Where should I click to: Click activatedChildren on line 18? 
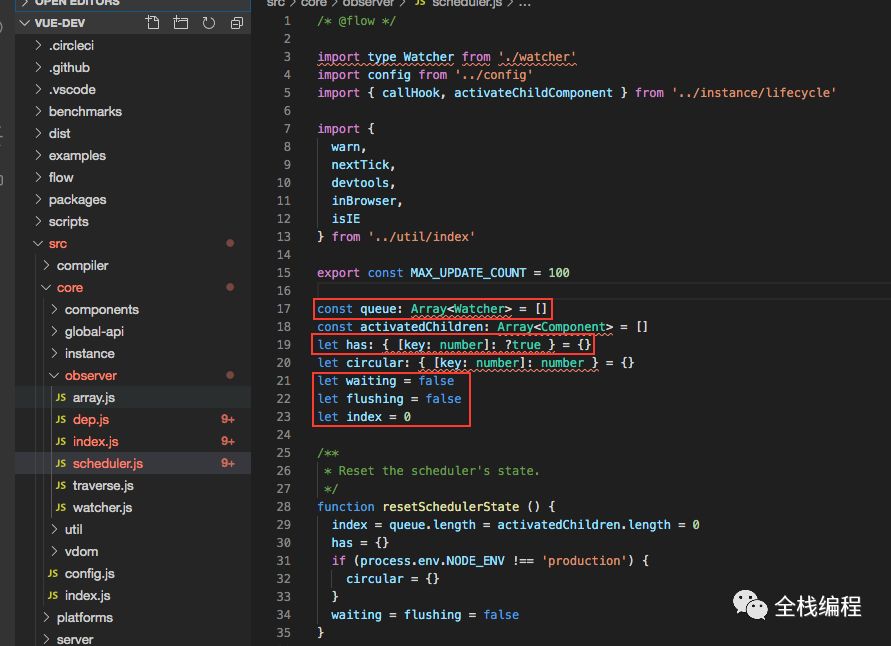422,327
